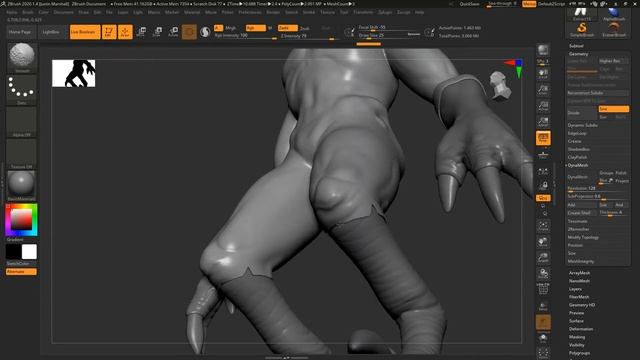Open the Dots stroke type picker
Viewport: 640px width, 360px height.
tap(22, 89)
